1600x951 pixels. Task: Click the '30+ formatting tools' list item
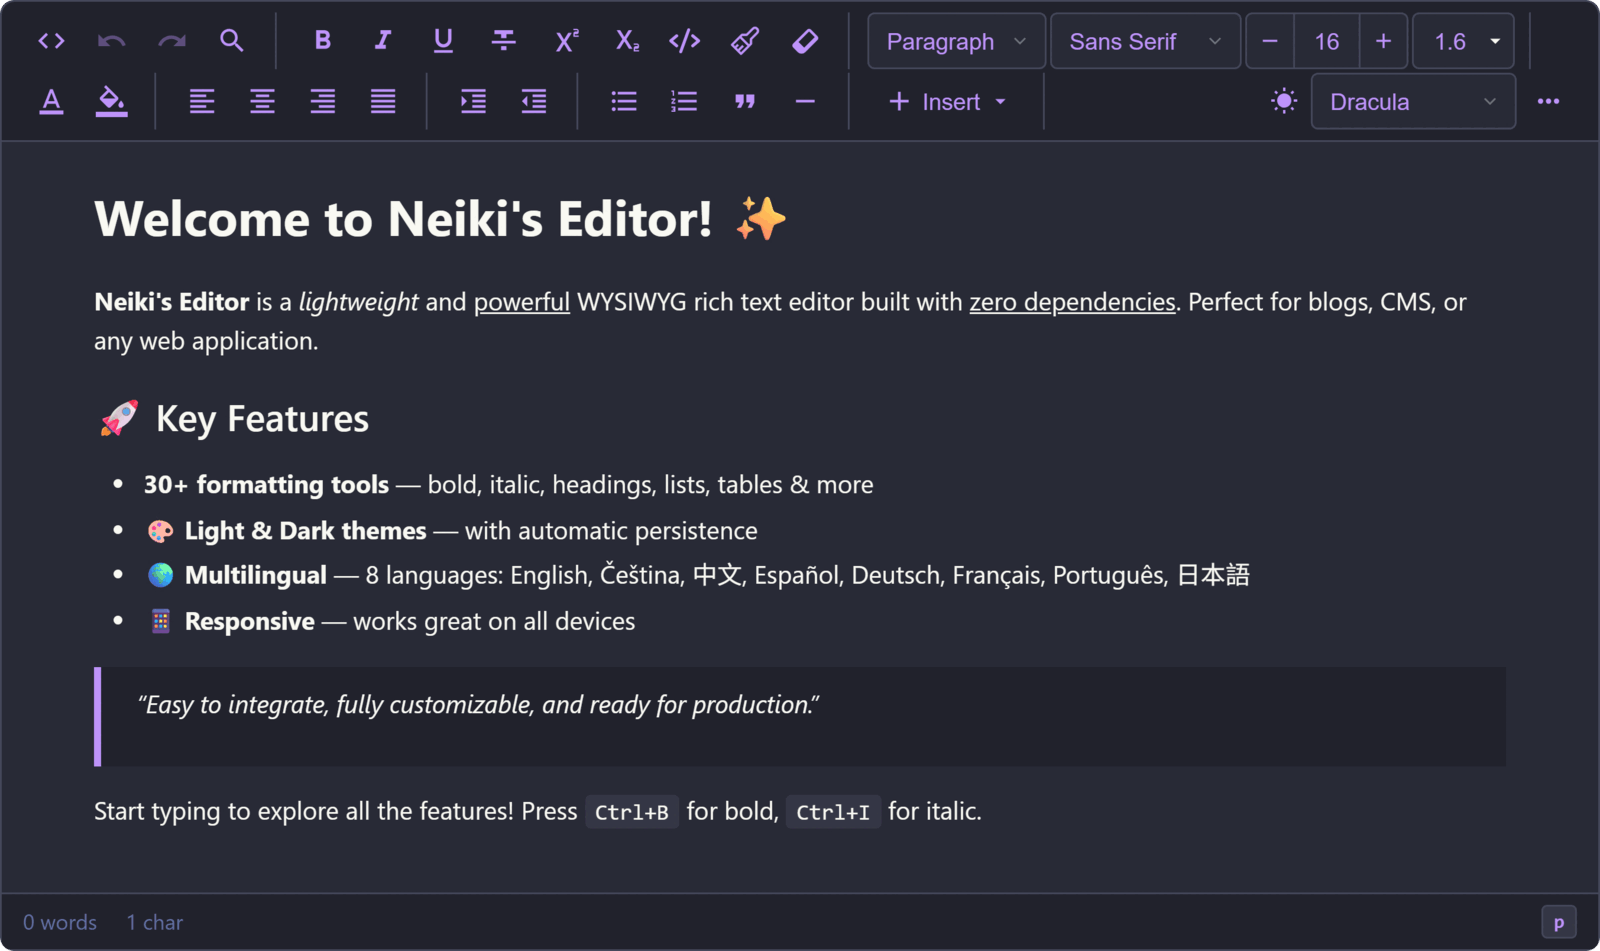[x=508, y=485]
